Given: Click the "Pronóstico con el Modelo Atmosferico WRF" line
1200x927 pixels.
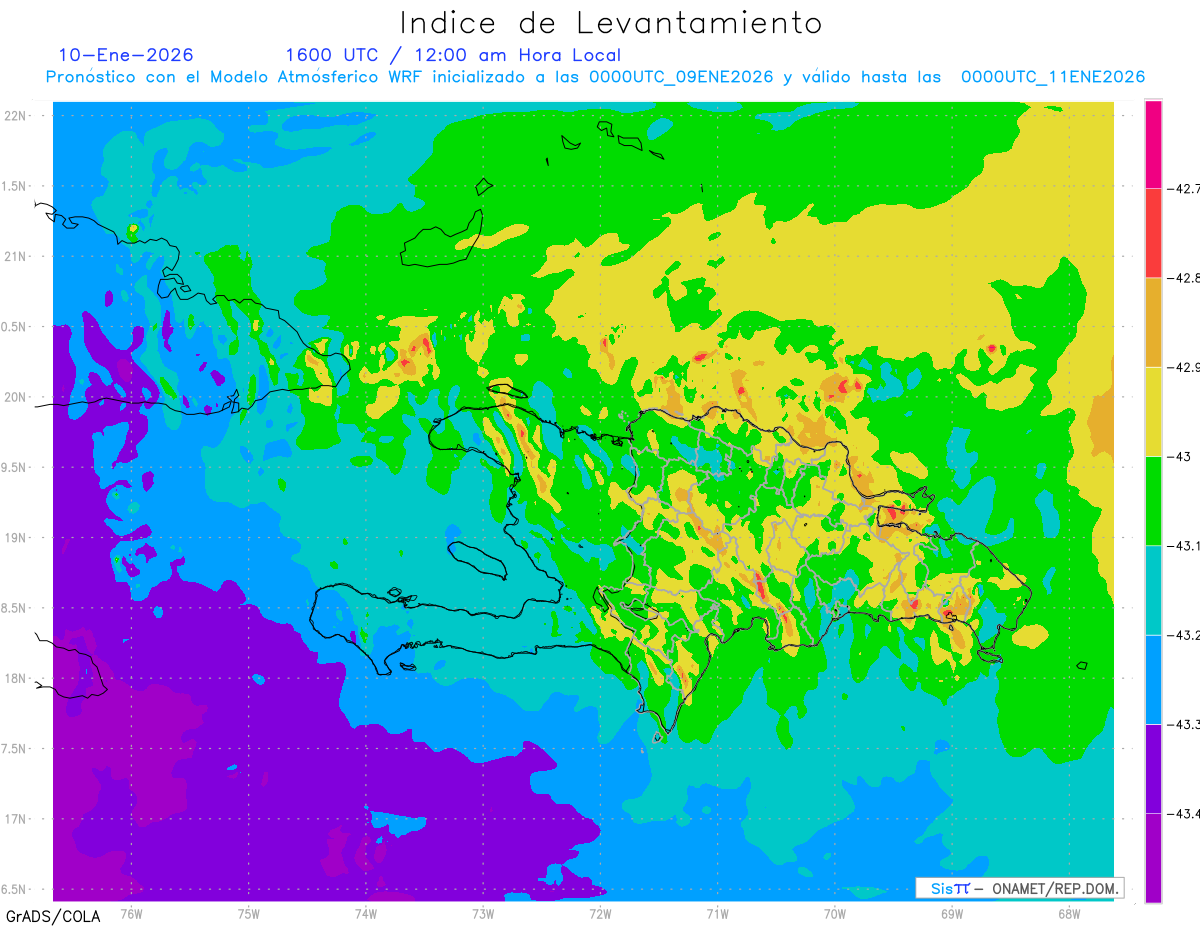Looking at the screenshot, I should click(595, 77).
